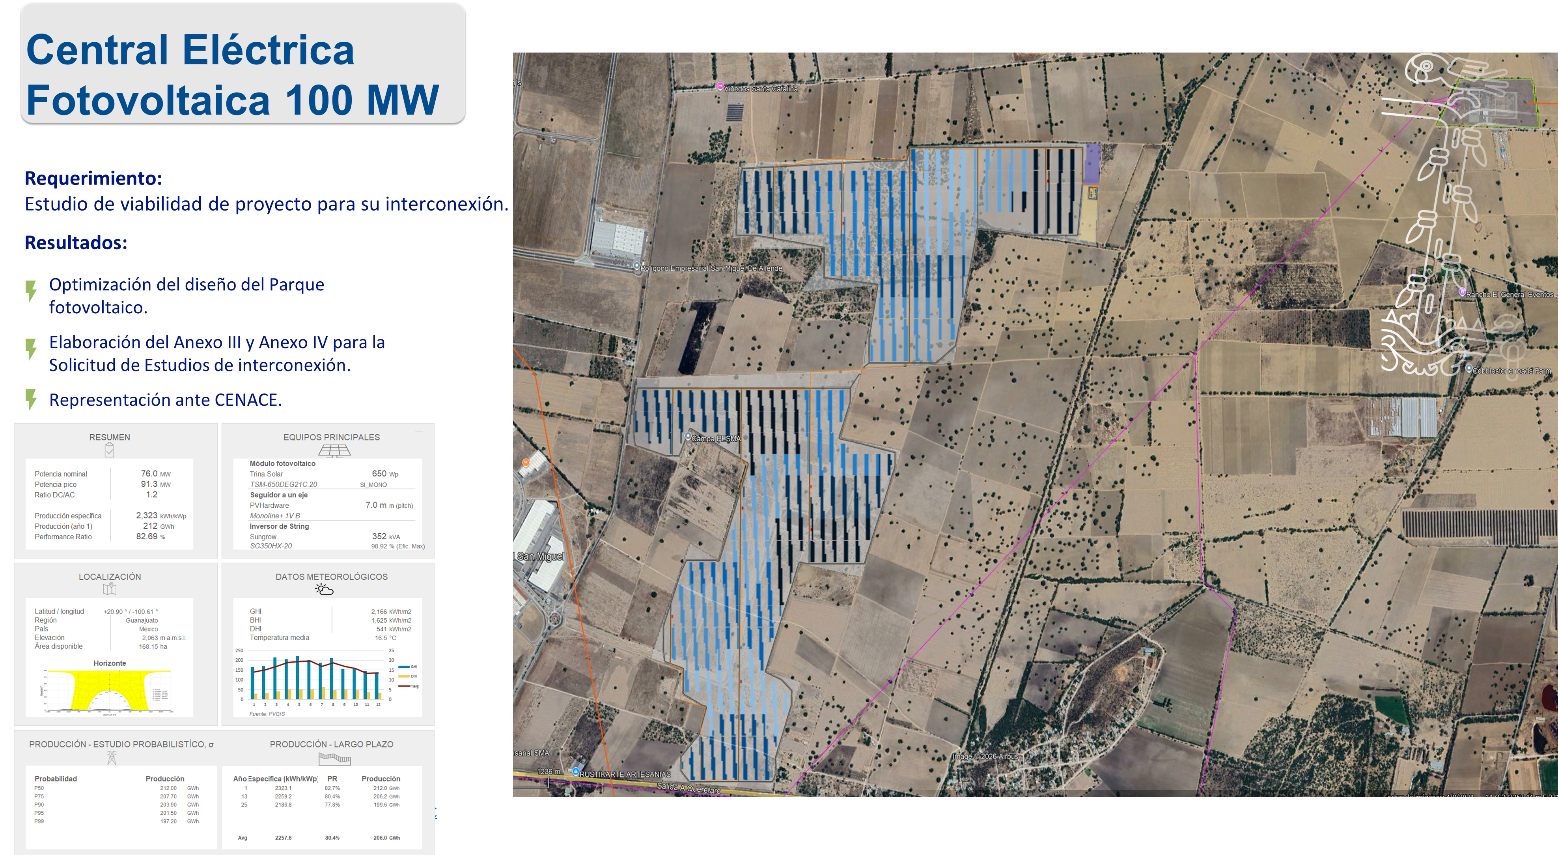Click the PR column header in LARGO PLAZO
The image size is (1558, 855).
[x=332, y=778]
